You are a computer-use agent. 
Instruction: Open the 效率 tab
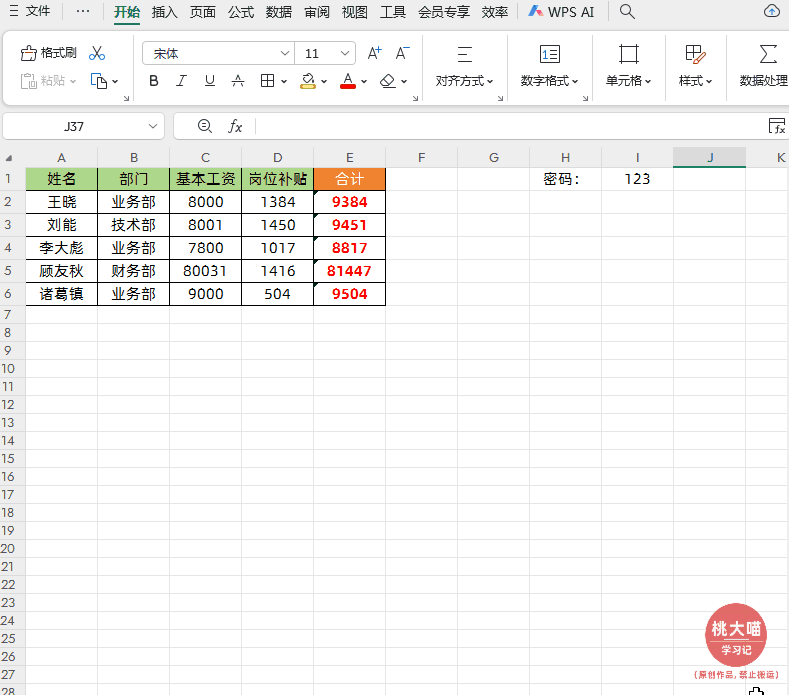pyautogui.click(x=495, y=12)
